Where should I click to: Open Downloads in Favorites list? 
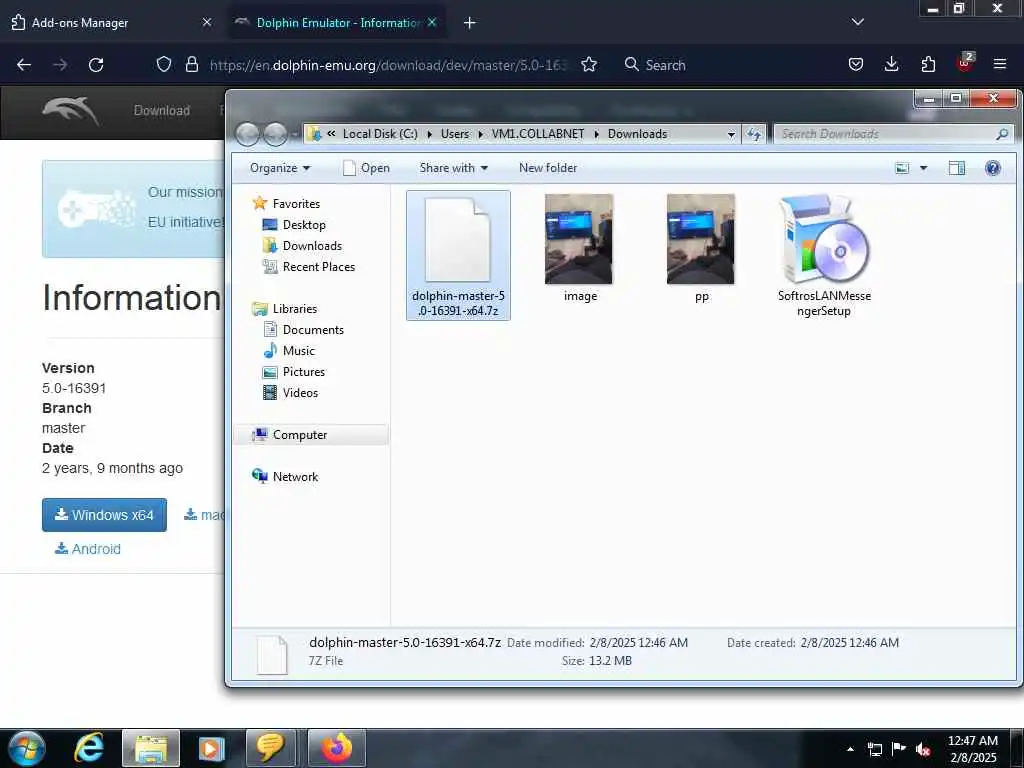coord(312,246)
